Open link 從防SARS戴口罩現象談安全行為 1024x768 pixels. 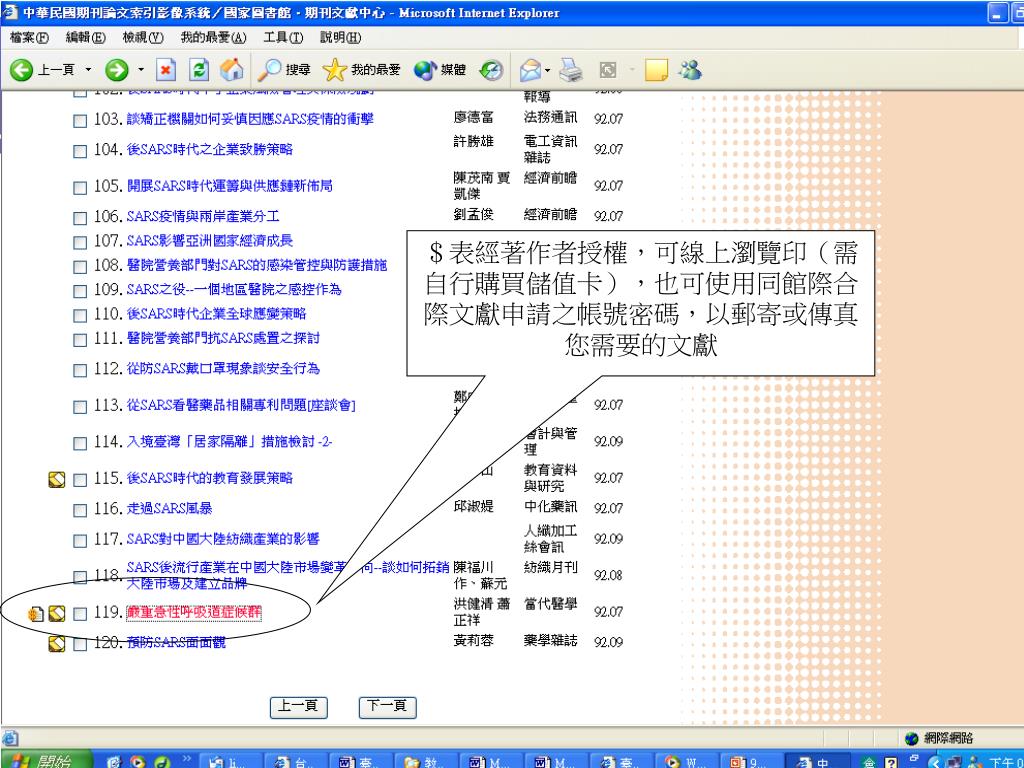[x=223, y=368]
